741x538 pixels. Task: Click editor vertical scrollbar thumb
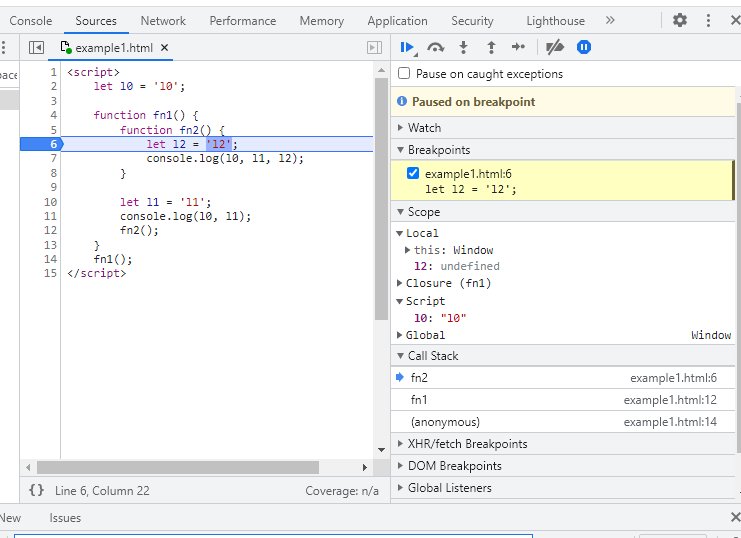[x=381, y=199]
